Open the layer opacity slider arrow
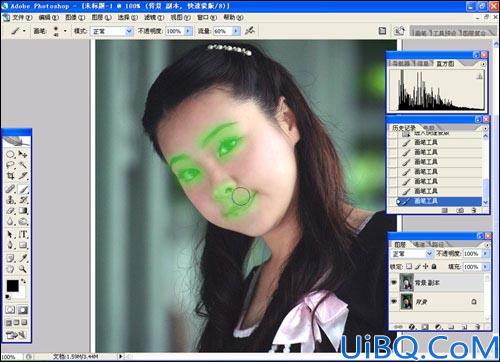 (x=485, y=254)
